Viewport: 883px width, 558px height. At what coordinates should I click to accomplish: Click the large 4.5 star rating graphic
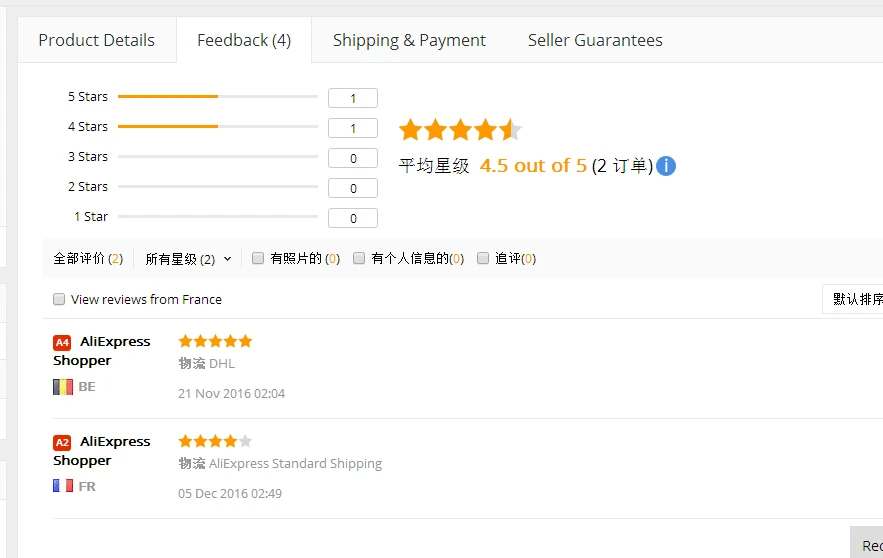(460, 130)
